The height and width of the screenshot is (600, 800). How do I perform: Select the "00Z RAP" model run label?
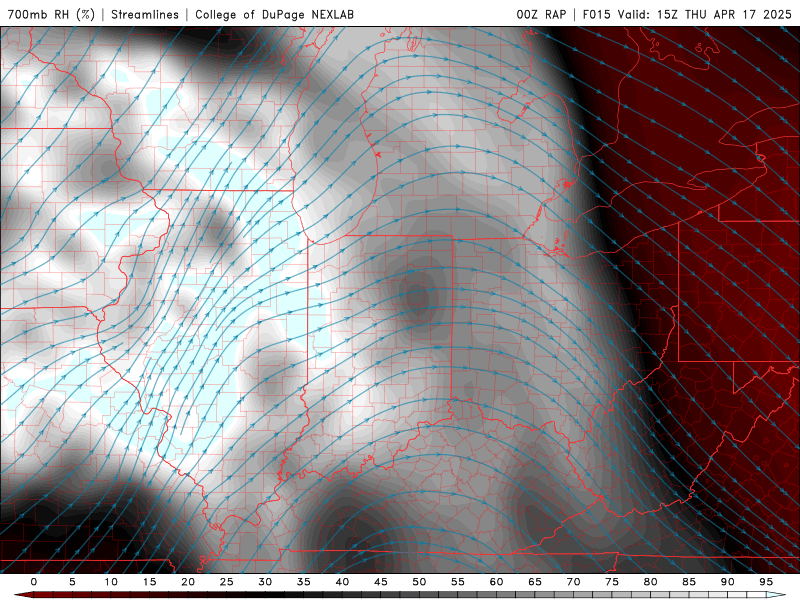click(x=541, y=14)
